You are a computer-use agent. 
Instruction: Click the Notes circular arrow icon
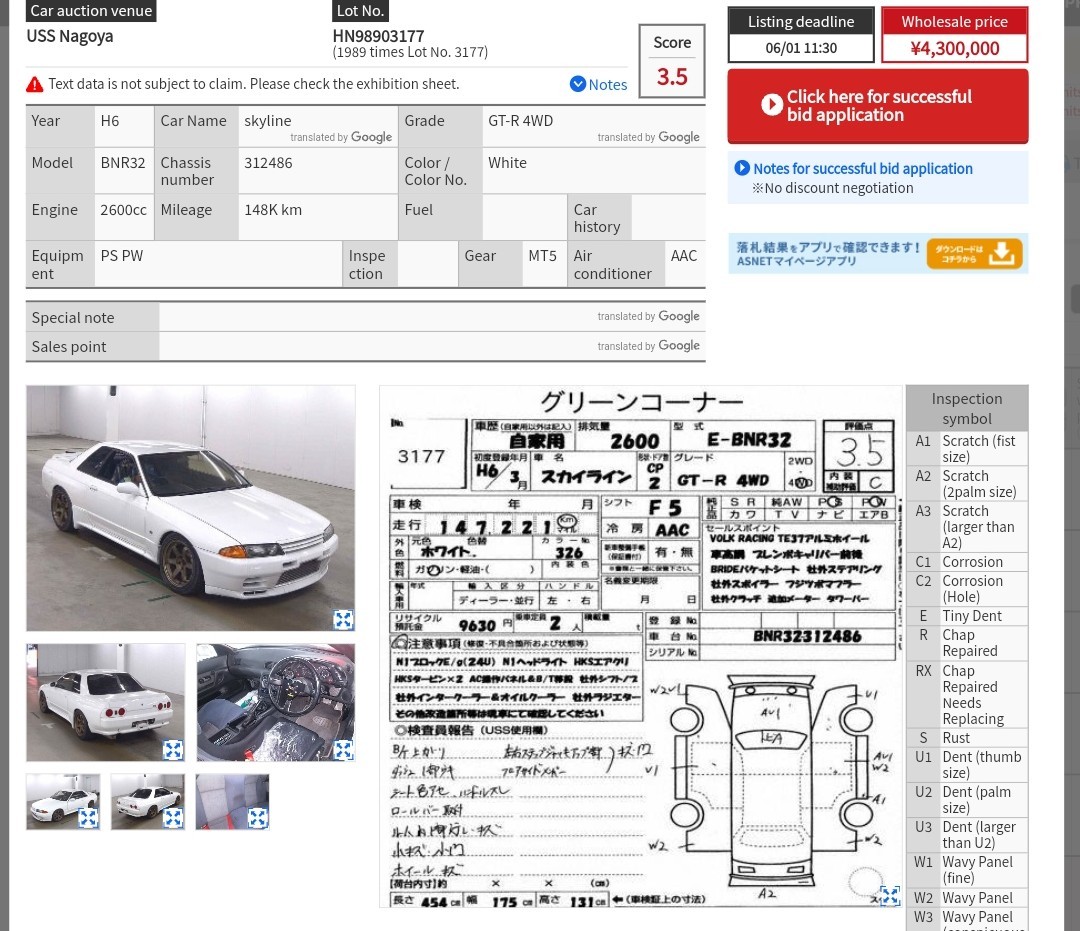tap(578, 84)
